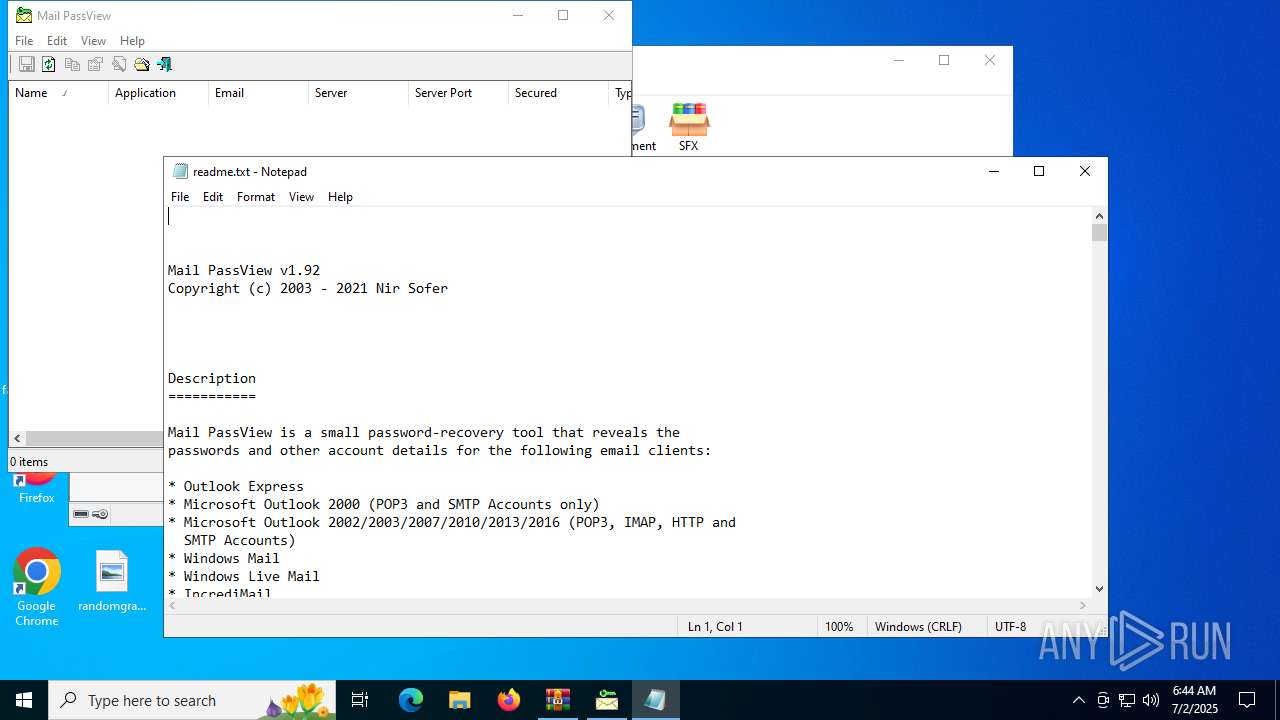
Task: Click the 'Ln 1, Col 1' status bar entry
Action: [x=715, y=626]
